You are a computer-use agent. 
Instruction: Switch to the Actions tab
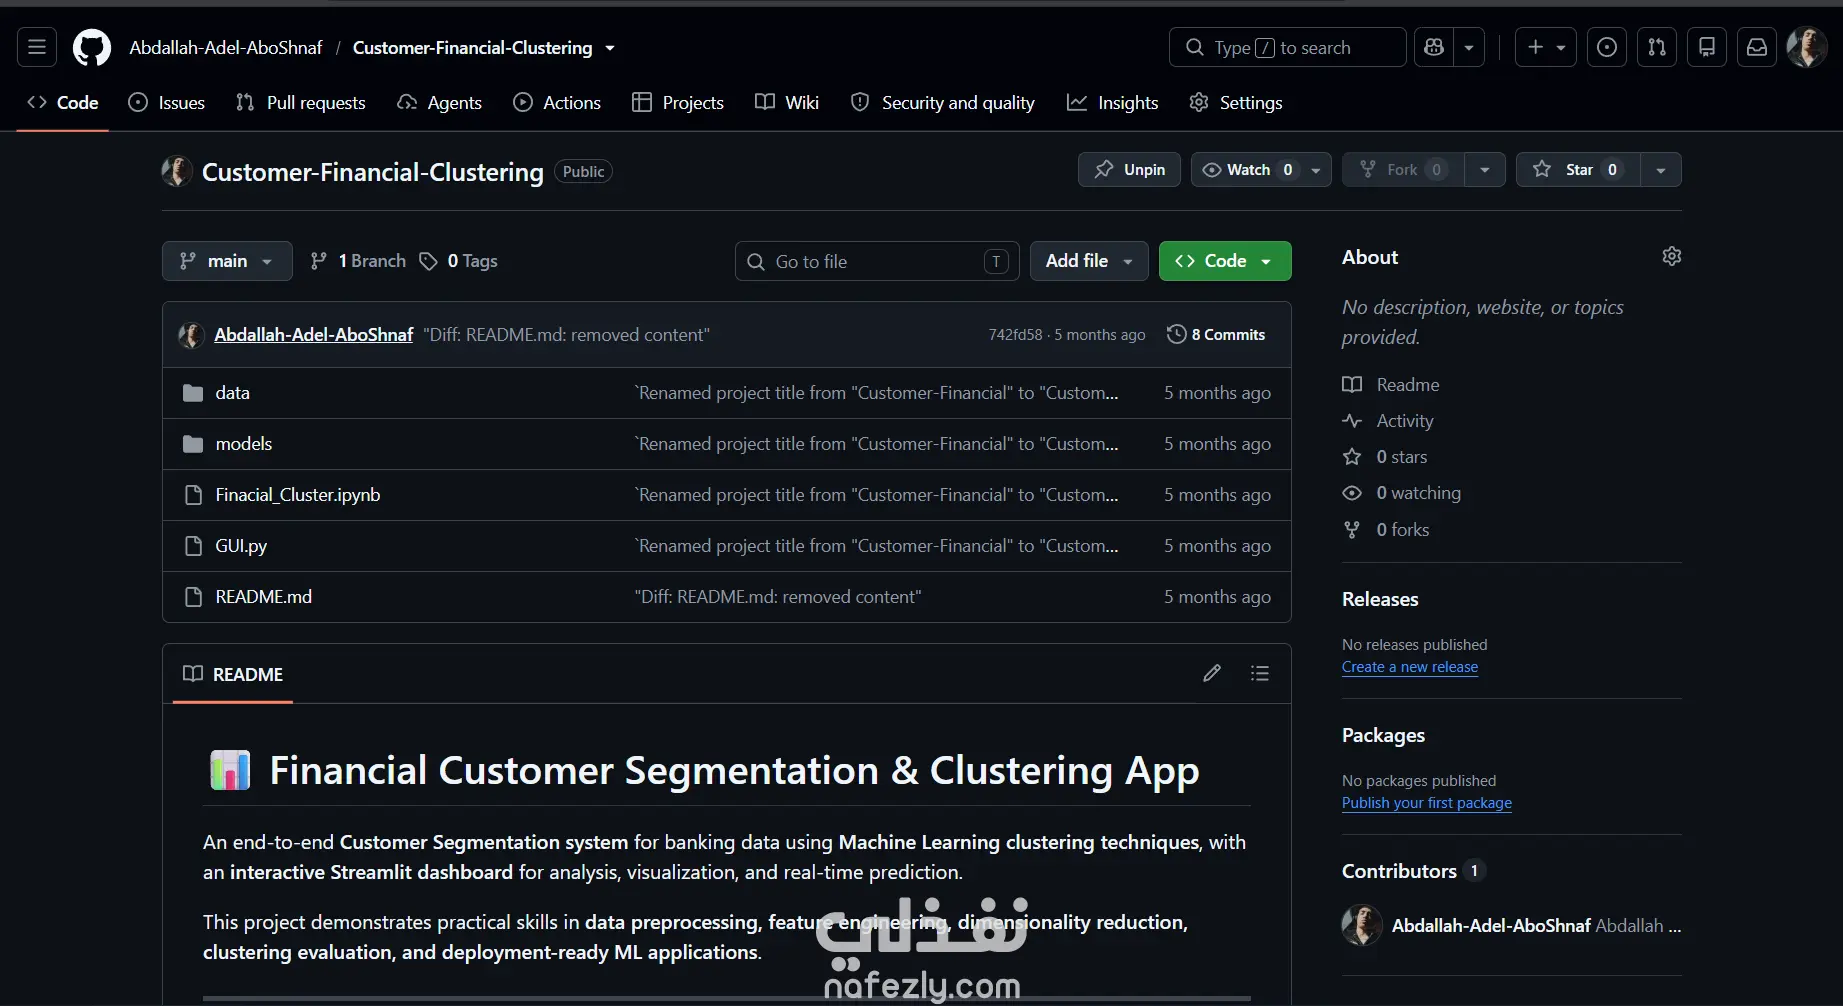point(557,102)
